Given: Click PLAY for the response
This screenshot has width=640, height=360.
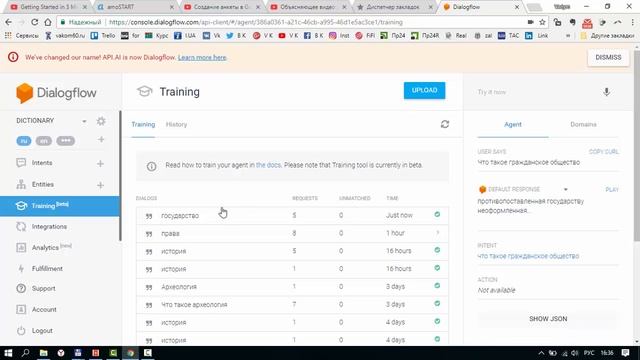Looking at the screenshot, I should 612,190.
